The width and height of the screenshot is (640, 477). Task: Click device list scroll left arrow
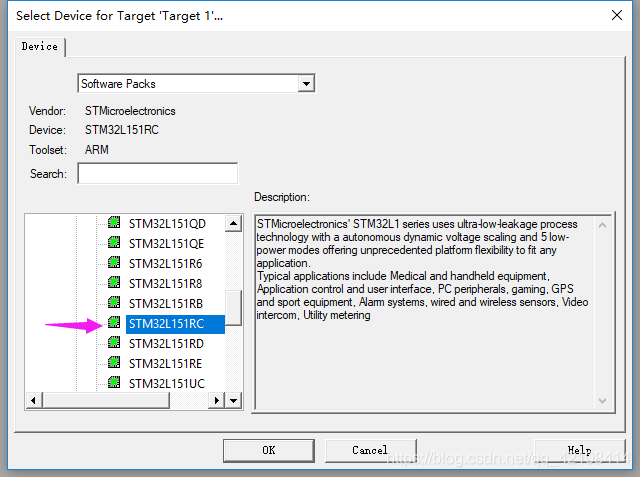click(x=33, y=400)
